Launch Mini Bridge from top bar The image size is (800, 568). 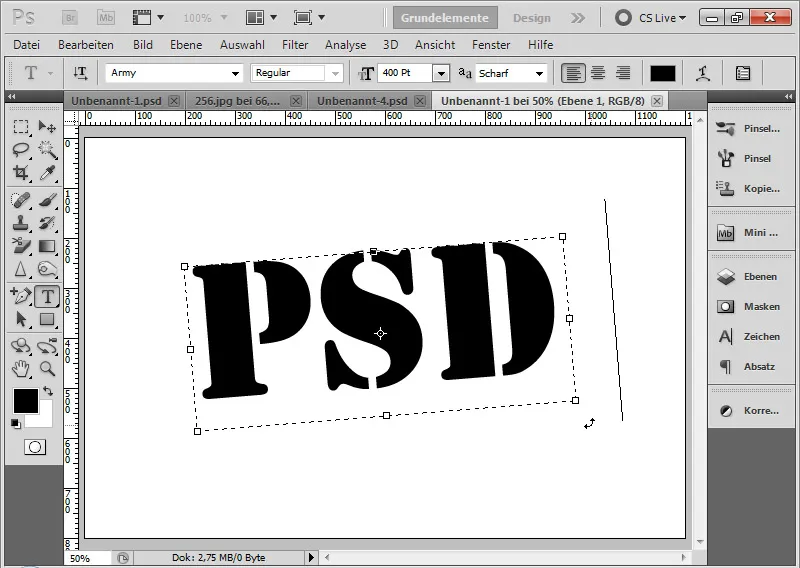pos(106,18)
